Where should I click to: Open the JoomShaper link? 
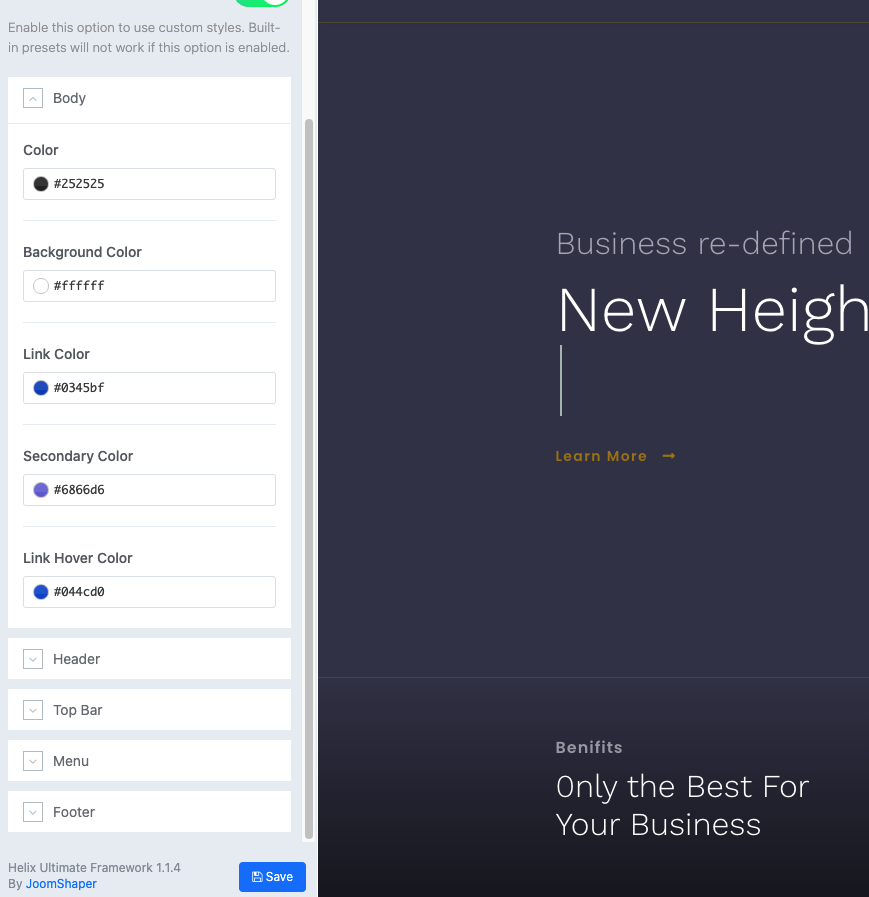tap(61, 884)
